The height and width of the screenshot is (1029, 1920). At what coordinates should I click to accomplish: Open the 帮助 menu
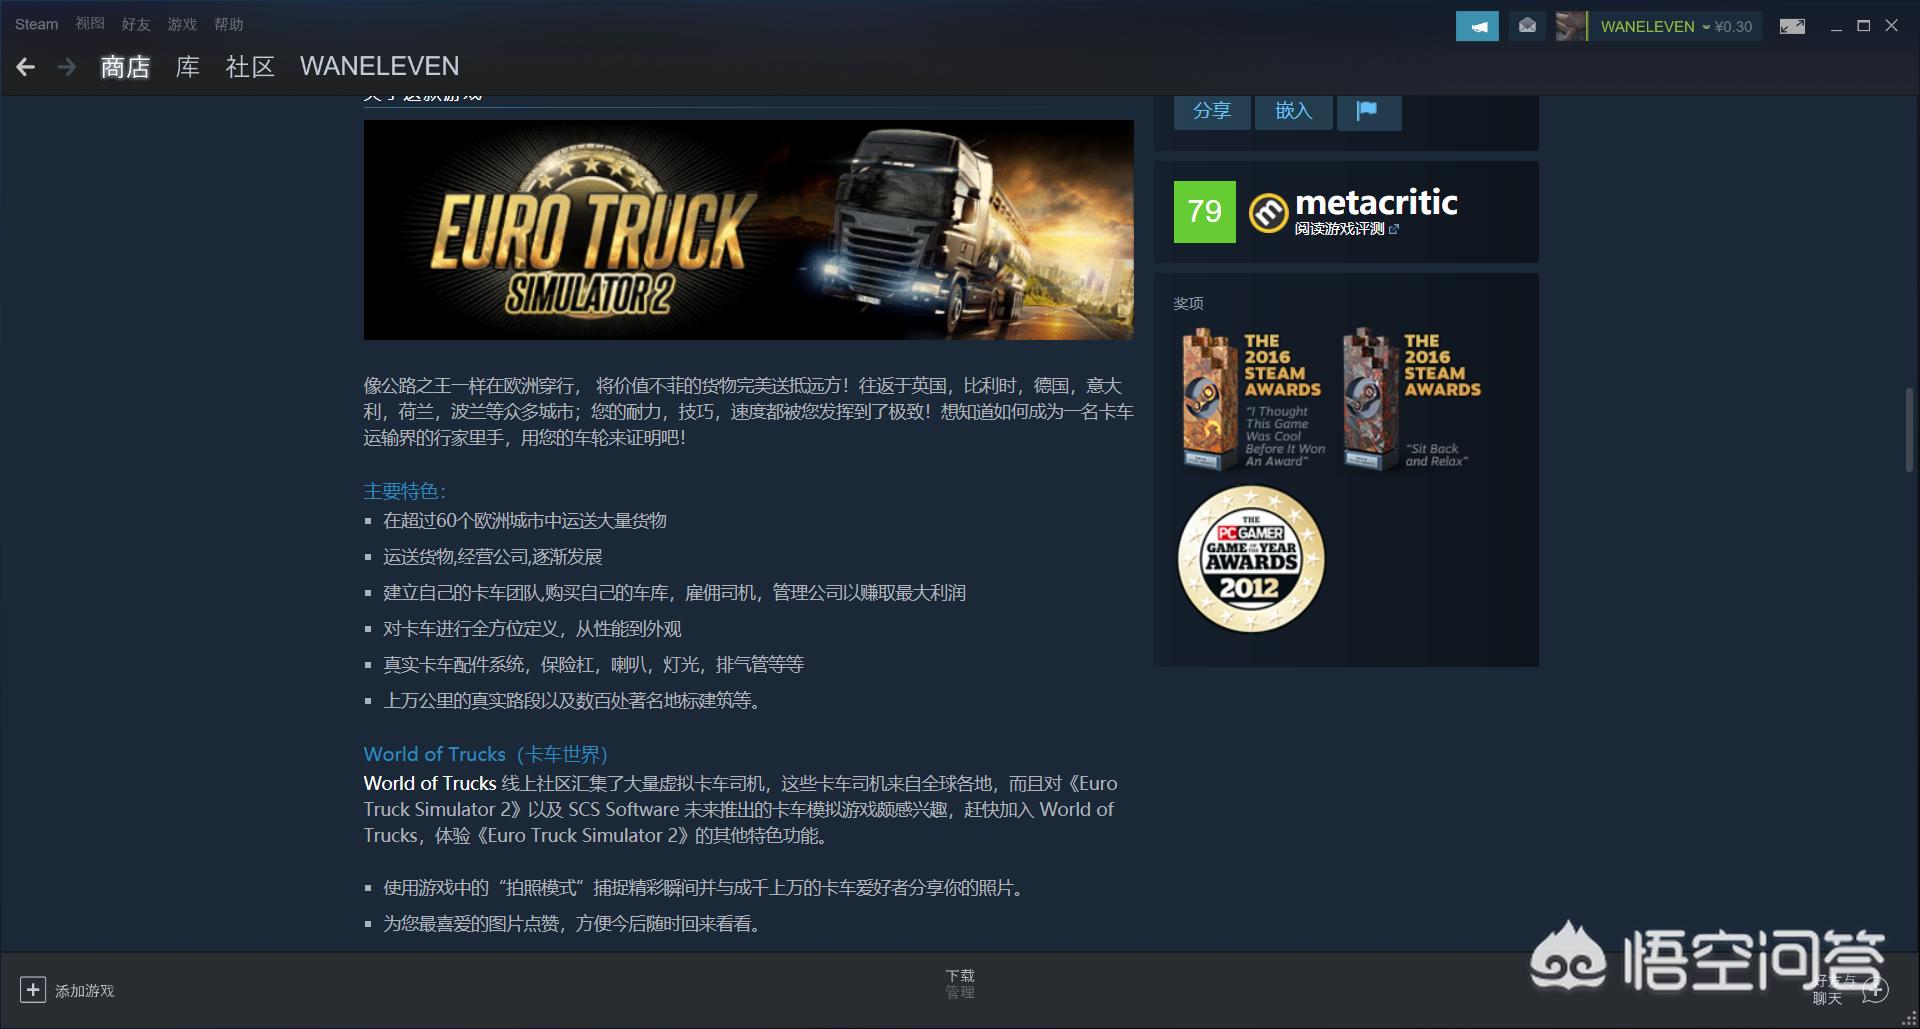pos(229,24)
